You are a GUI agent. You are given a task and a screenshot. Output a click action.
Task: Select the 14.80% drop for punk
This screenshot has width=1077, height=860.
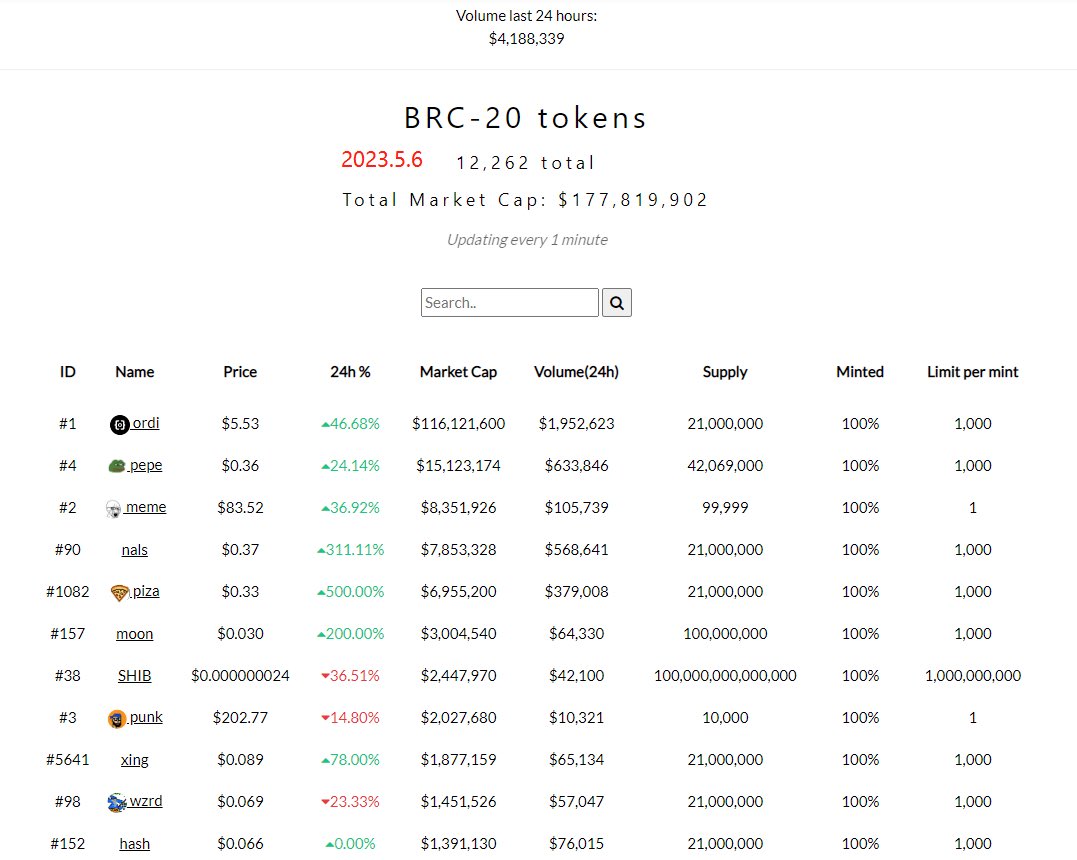[x=350, y=717]
